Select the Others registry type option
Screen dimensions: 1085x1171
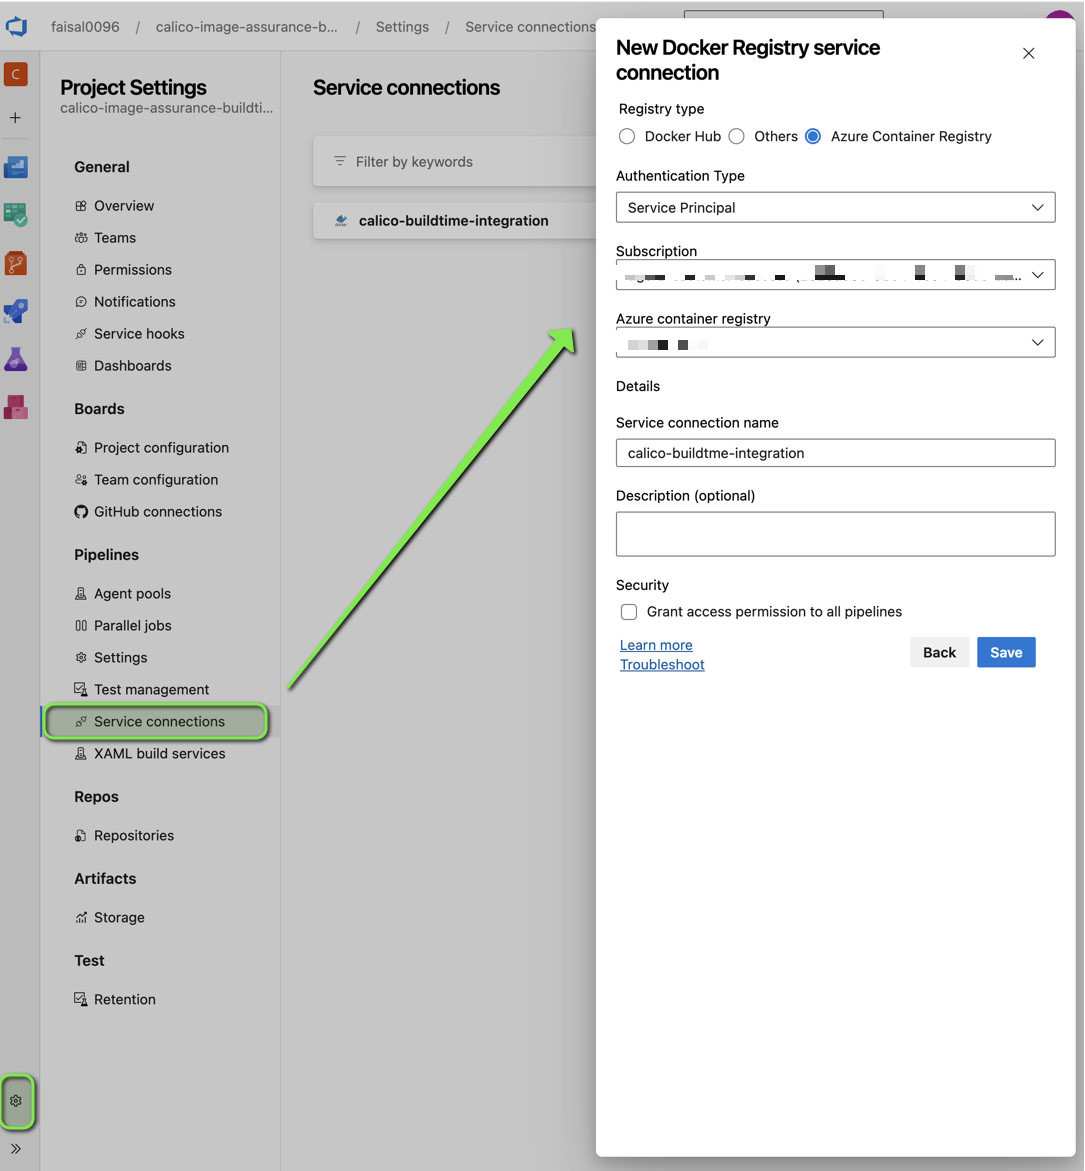pos(737,137)
